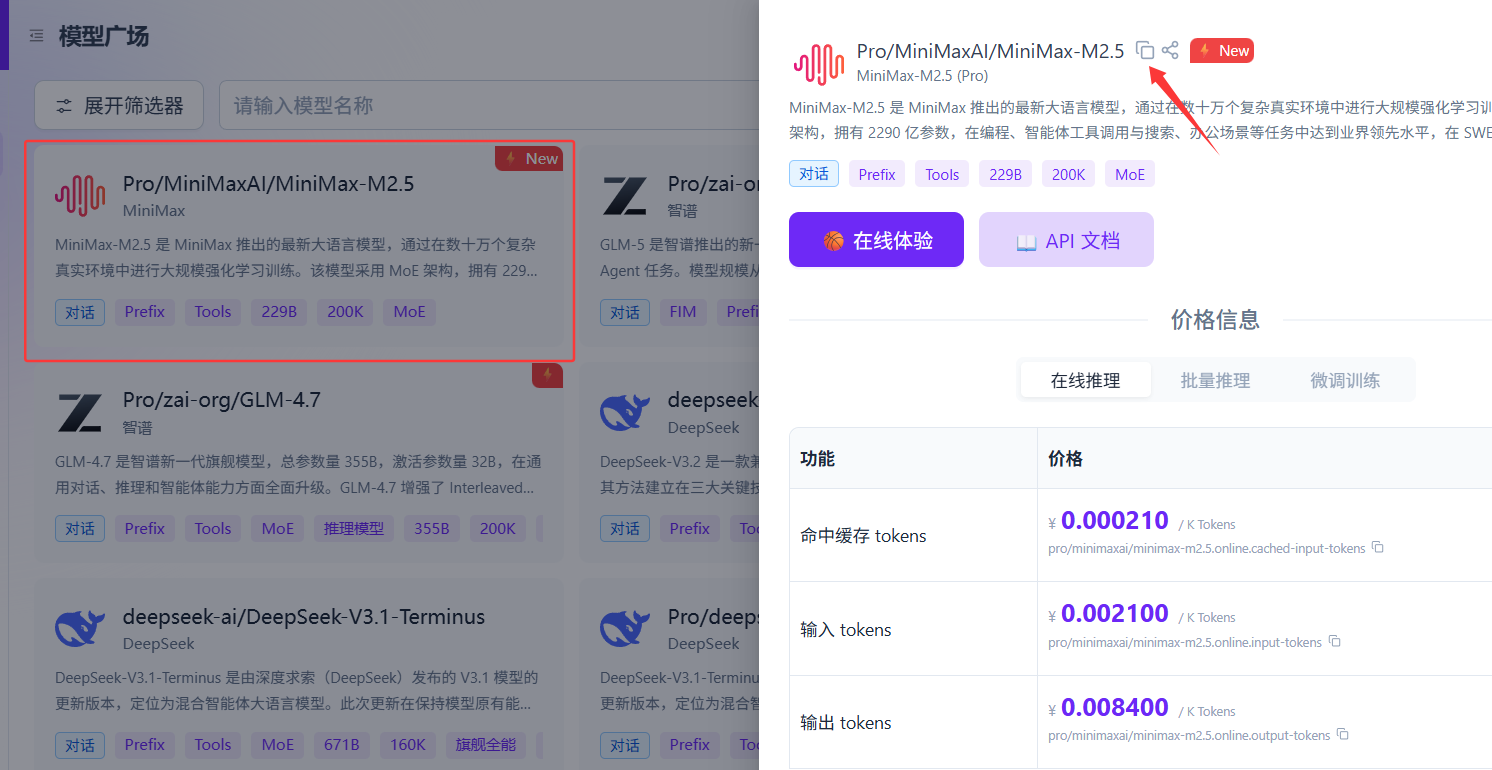The image size is (1492, 770).
Task: Click the 0.002100 price value
Action: pyautogui.click(x=1115, y=614)
